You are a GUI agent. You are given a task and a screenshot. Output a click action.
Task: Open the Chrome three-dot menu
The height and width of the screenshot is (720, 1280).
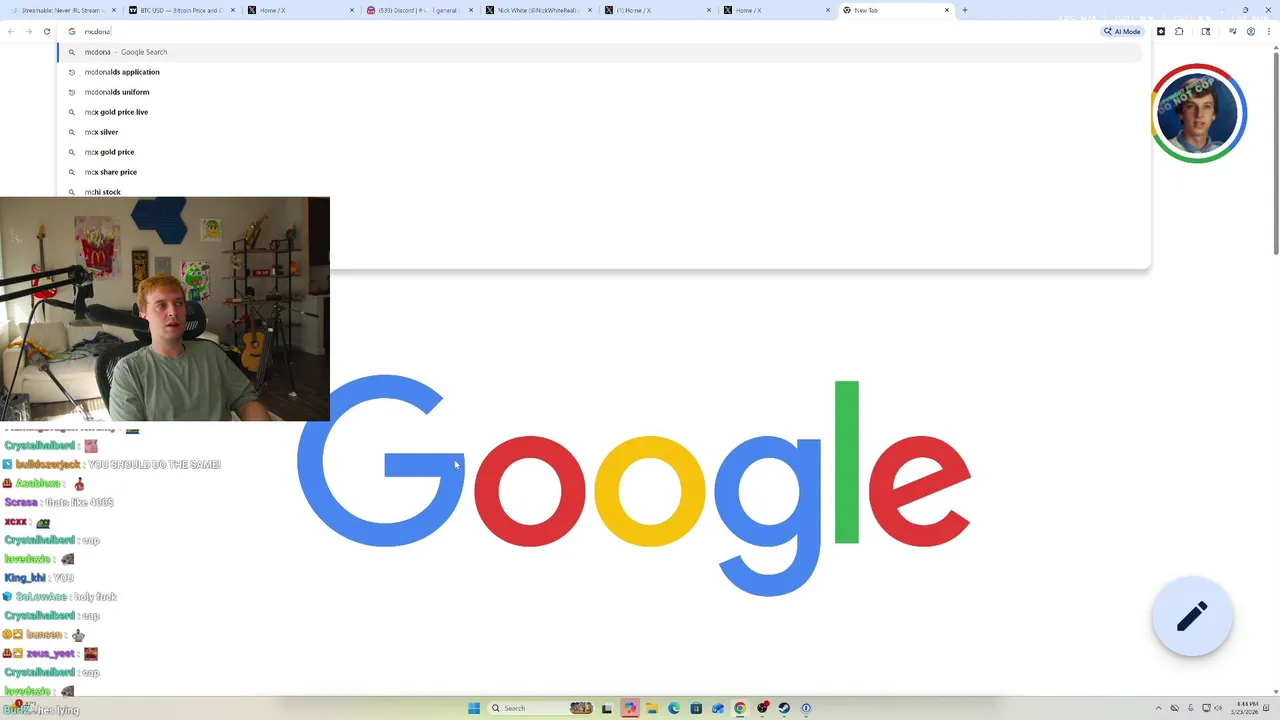[1269, 31]
